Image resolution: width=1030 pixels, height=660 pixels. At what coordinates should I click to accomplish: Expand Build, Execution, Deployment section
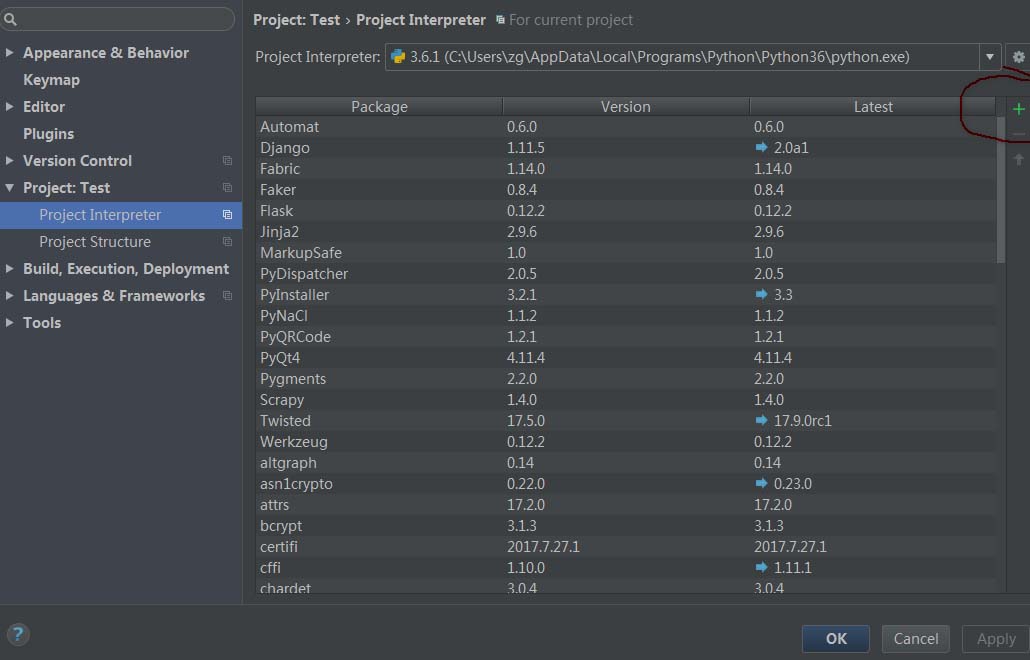coord(9,269)
